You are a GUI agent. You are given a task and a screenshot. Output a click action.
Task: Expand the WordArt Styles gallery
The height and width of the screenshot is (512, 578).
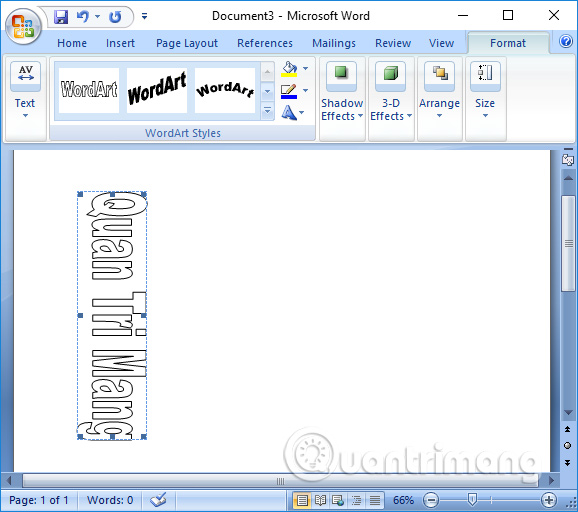click(268, 111)
